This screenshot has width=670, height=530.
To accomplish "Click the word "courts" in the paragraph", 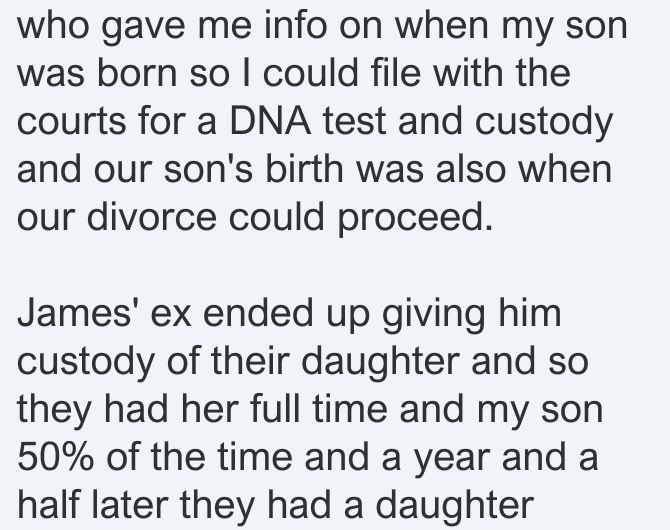I will click(x=71, y=121).
